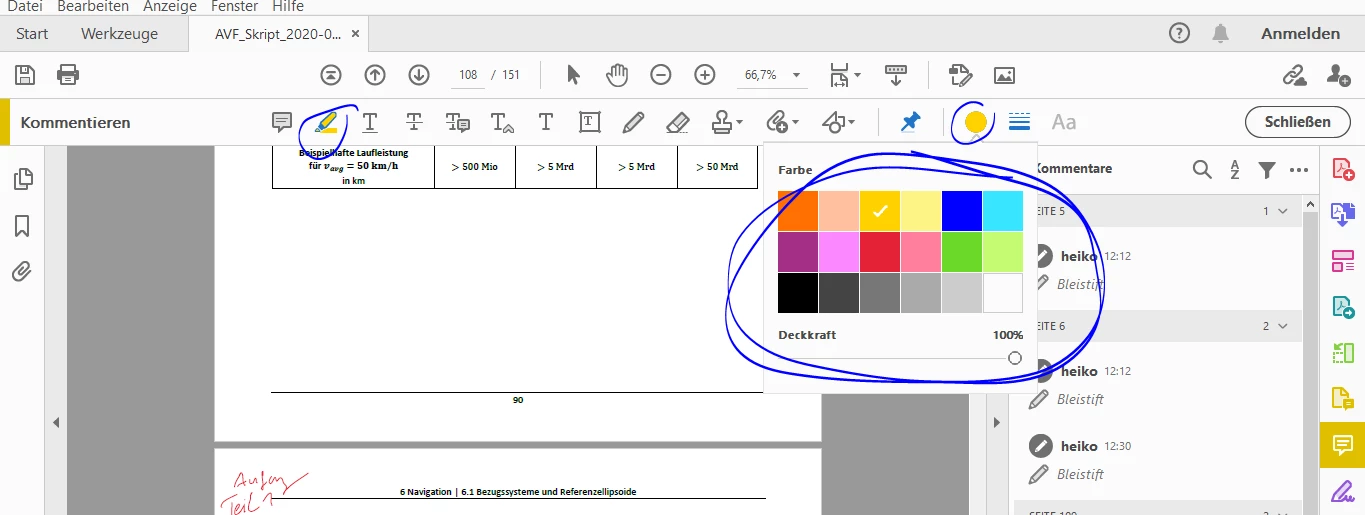Open the comments more options menu

pos(1299,170)
